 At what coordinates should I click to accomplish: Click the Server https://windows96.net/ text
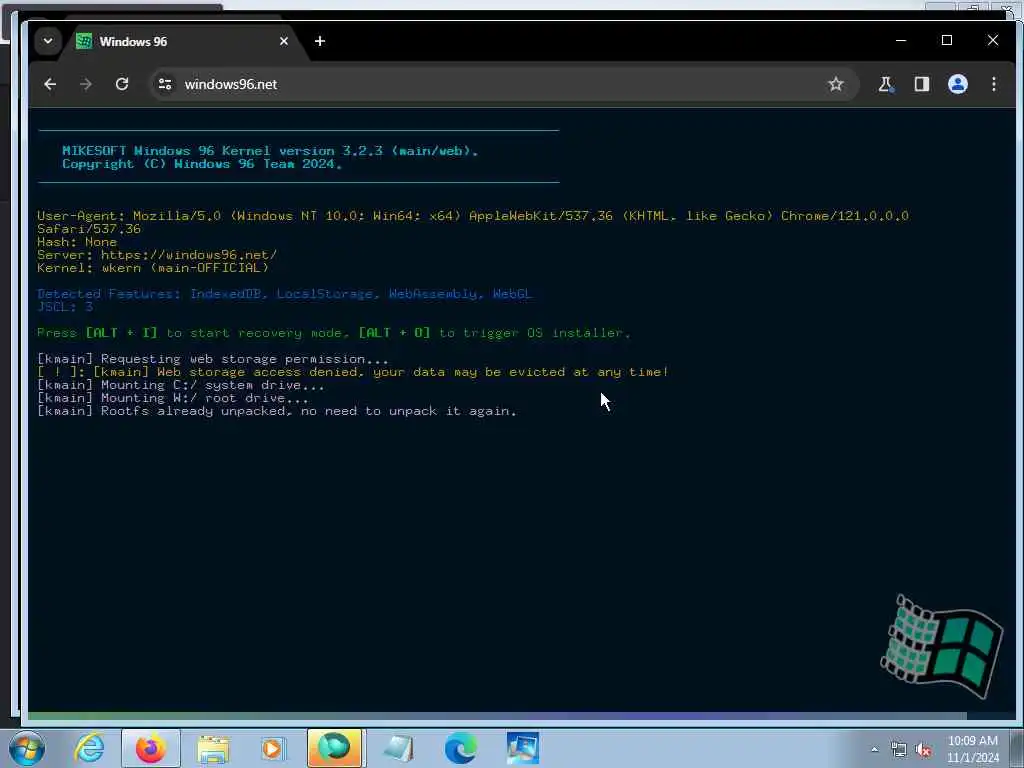coord(157,255)
